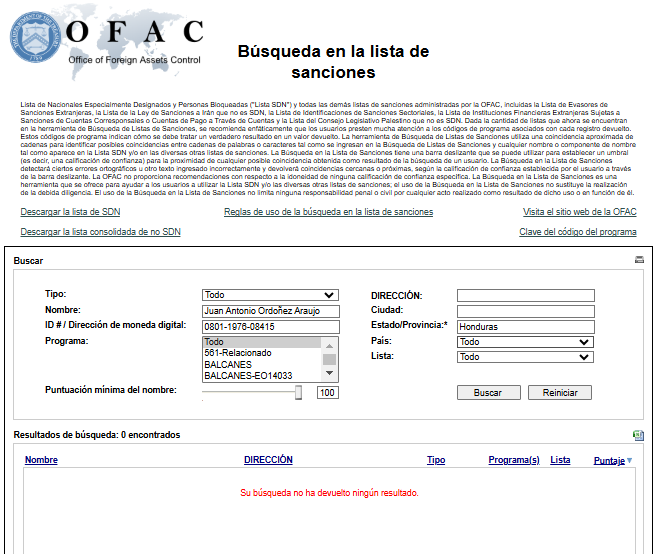Open the Descargar la lista de SDN link
Image resolution: width=660 pixels, height=554 pixels.
point(70,212)
